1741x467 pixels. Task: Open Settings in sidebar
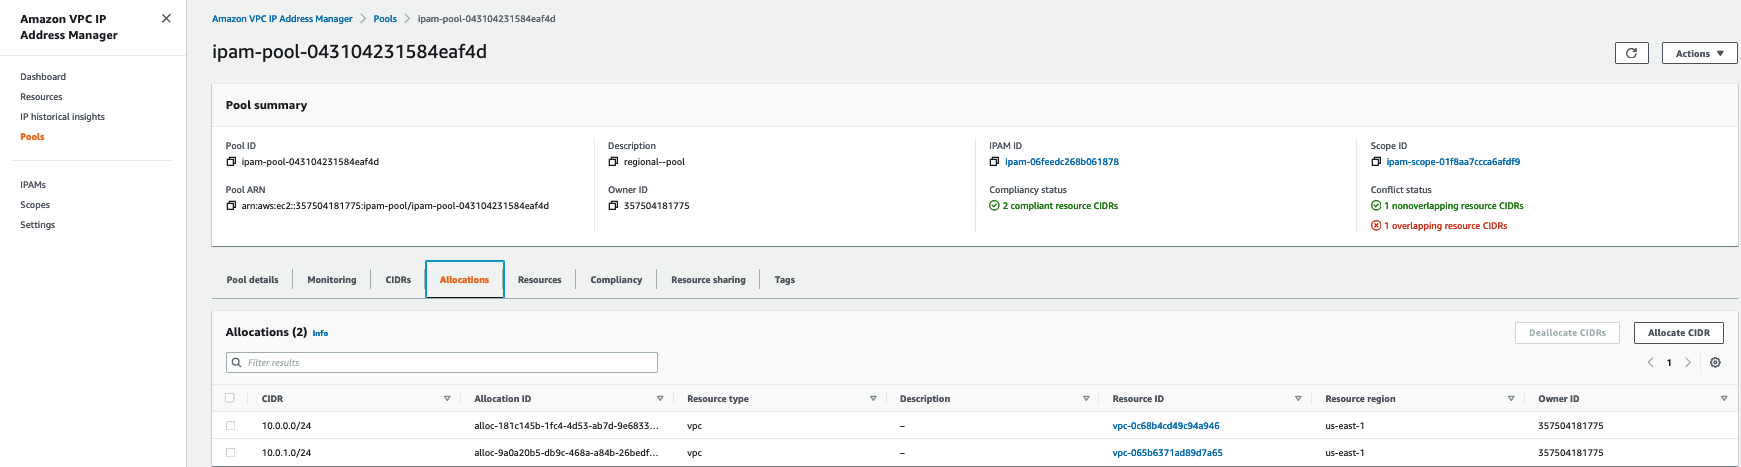click(38, 225)
